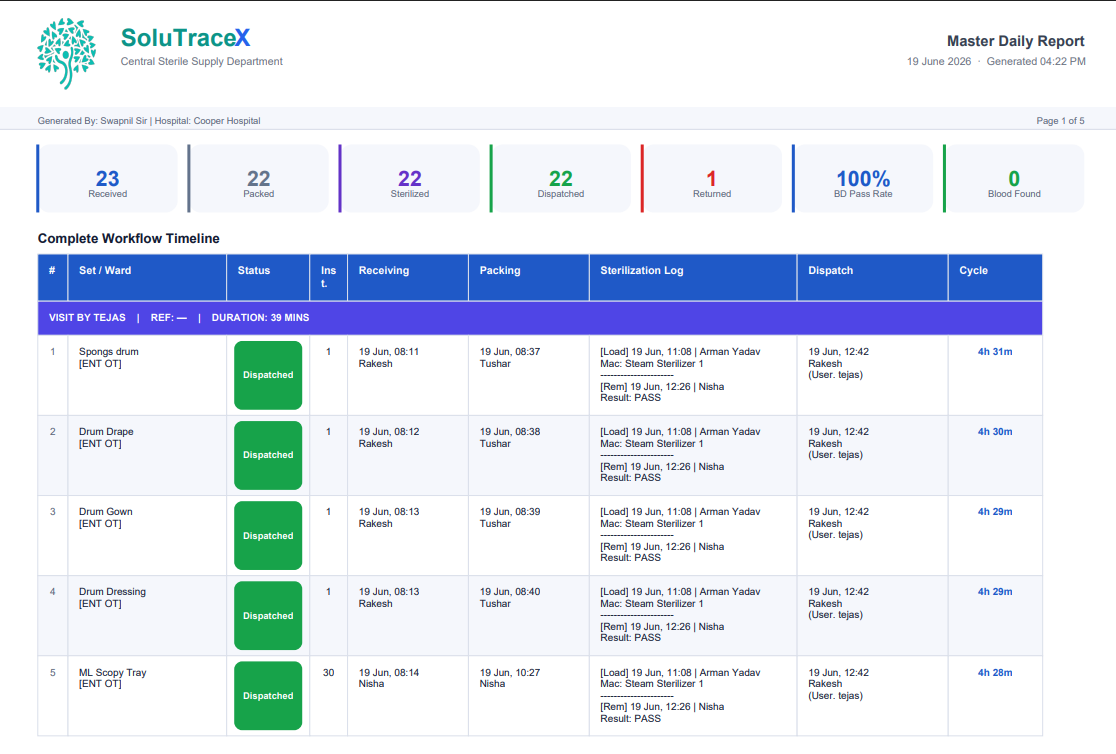Click the 4h 31m cycle time

point(994,352)
